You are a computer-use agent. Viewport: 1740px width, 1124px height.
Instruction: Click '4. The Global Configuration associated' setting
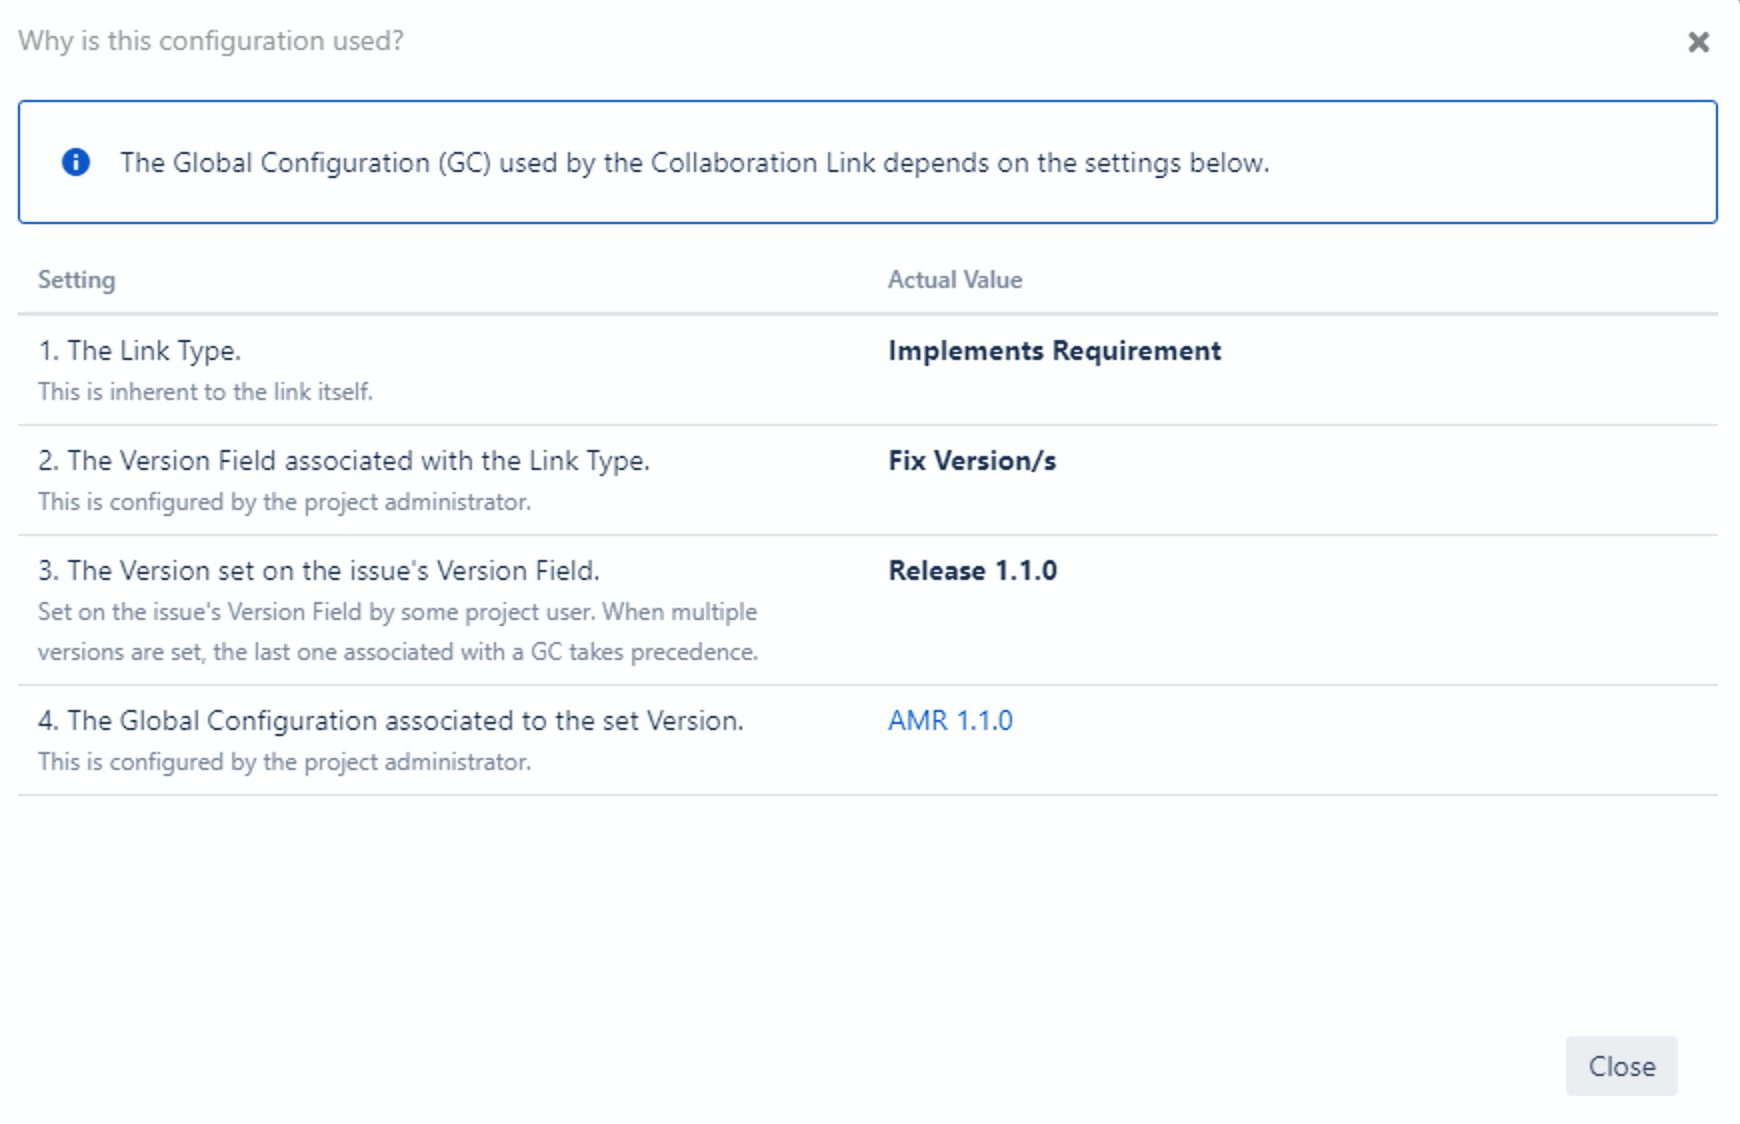391,721
